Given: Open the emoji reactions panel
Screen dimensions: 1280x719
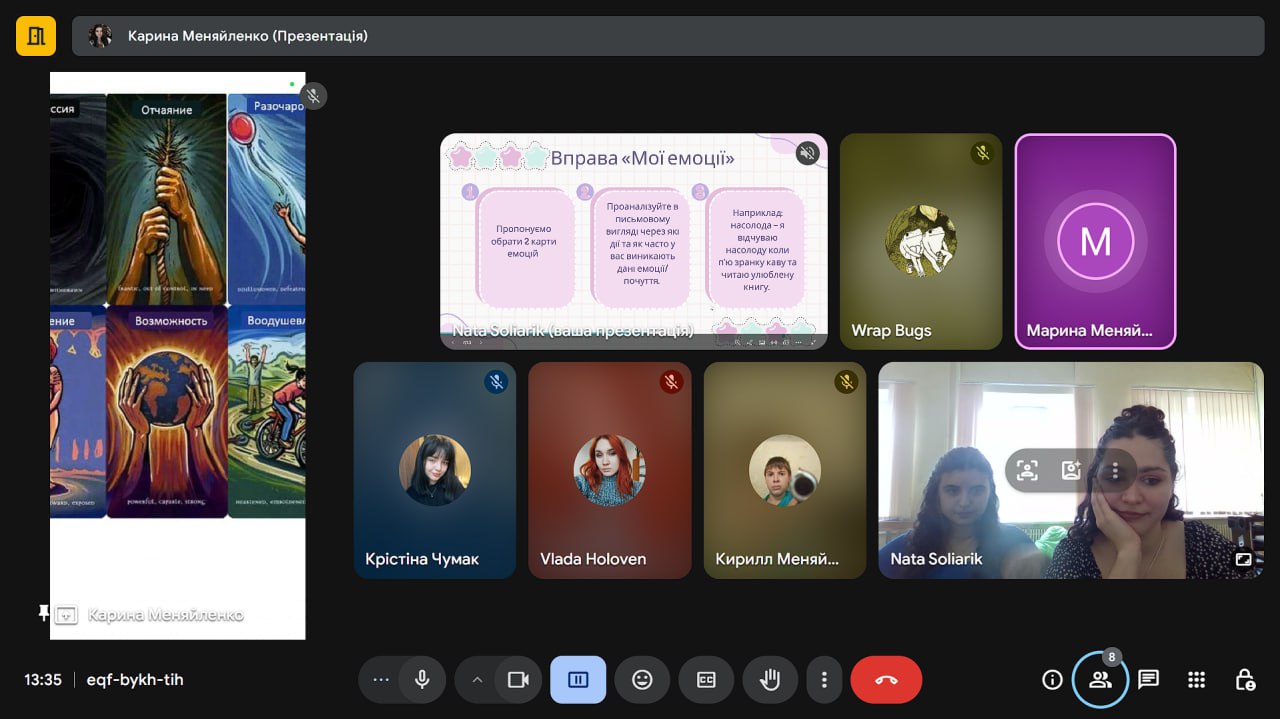Looking at the screenshot, I should coord(642,680).
